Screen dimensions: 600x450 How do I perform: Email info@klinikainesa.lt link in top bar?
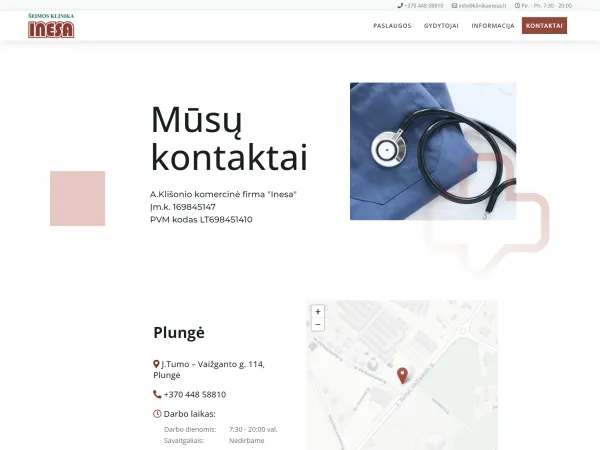point(482,6)
